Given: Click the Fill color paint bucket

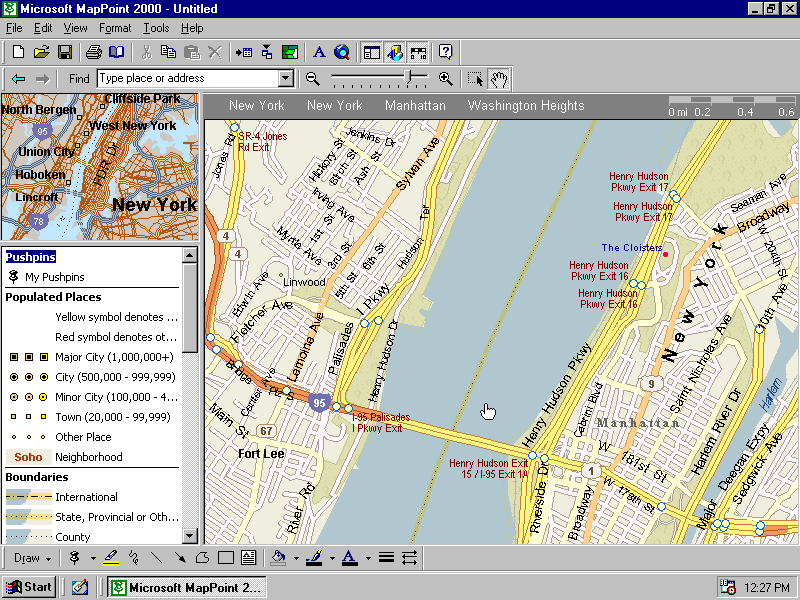Looking at the screenshot, I should point(278,558).
